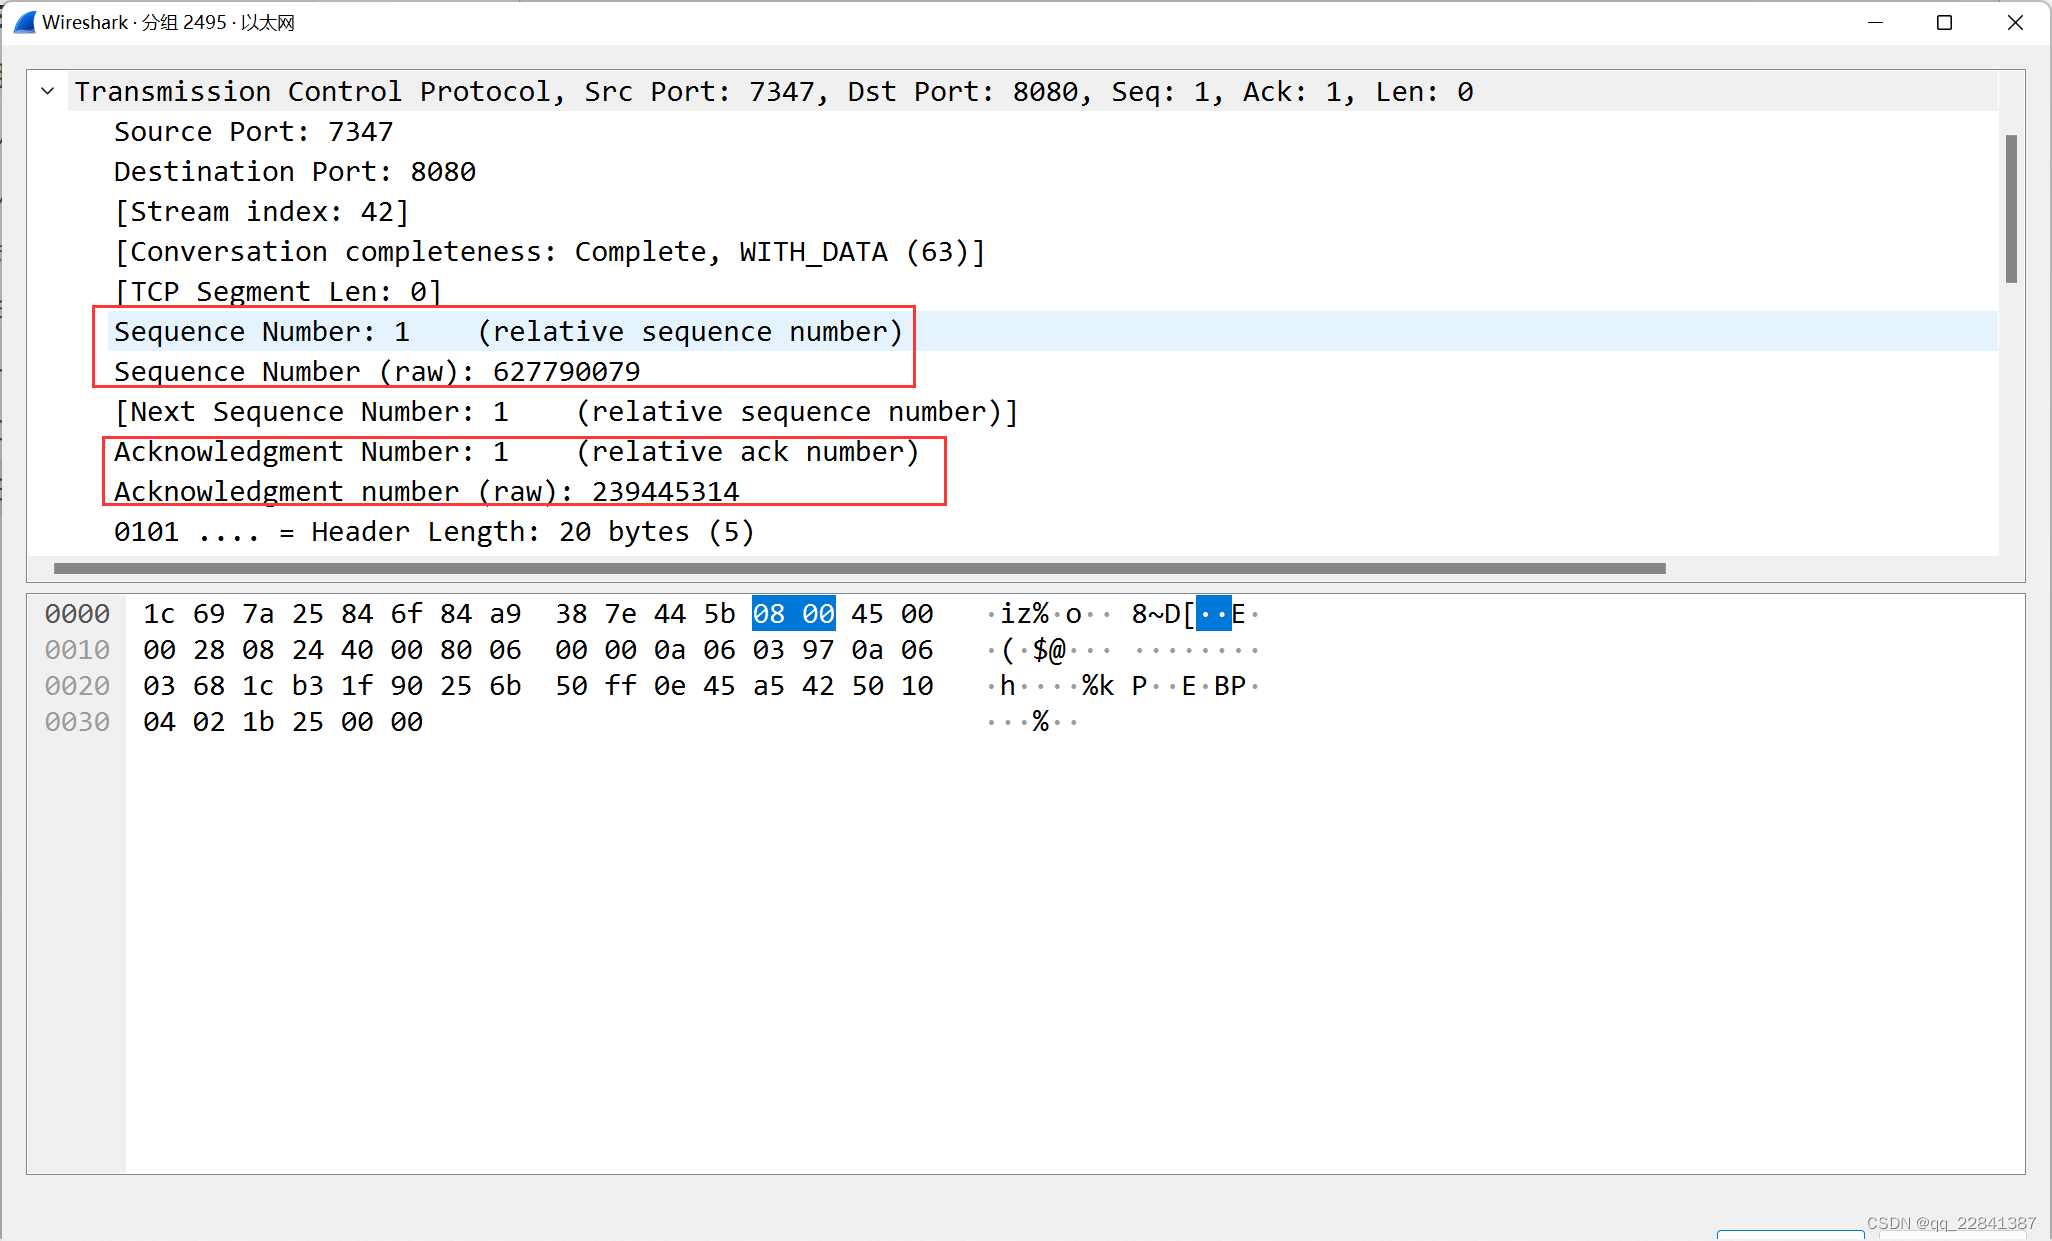
Task: Click ASCII text BP in row 0020
Action: point(1230,685)
